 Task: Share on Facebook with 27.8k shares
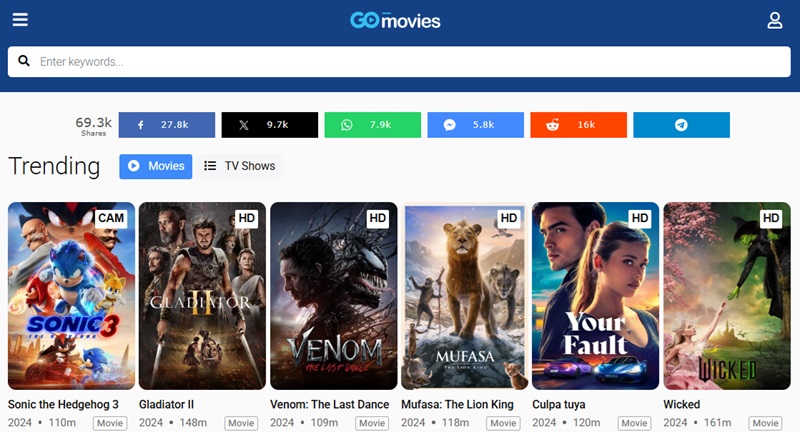[x=167, y=125]
